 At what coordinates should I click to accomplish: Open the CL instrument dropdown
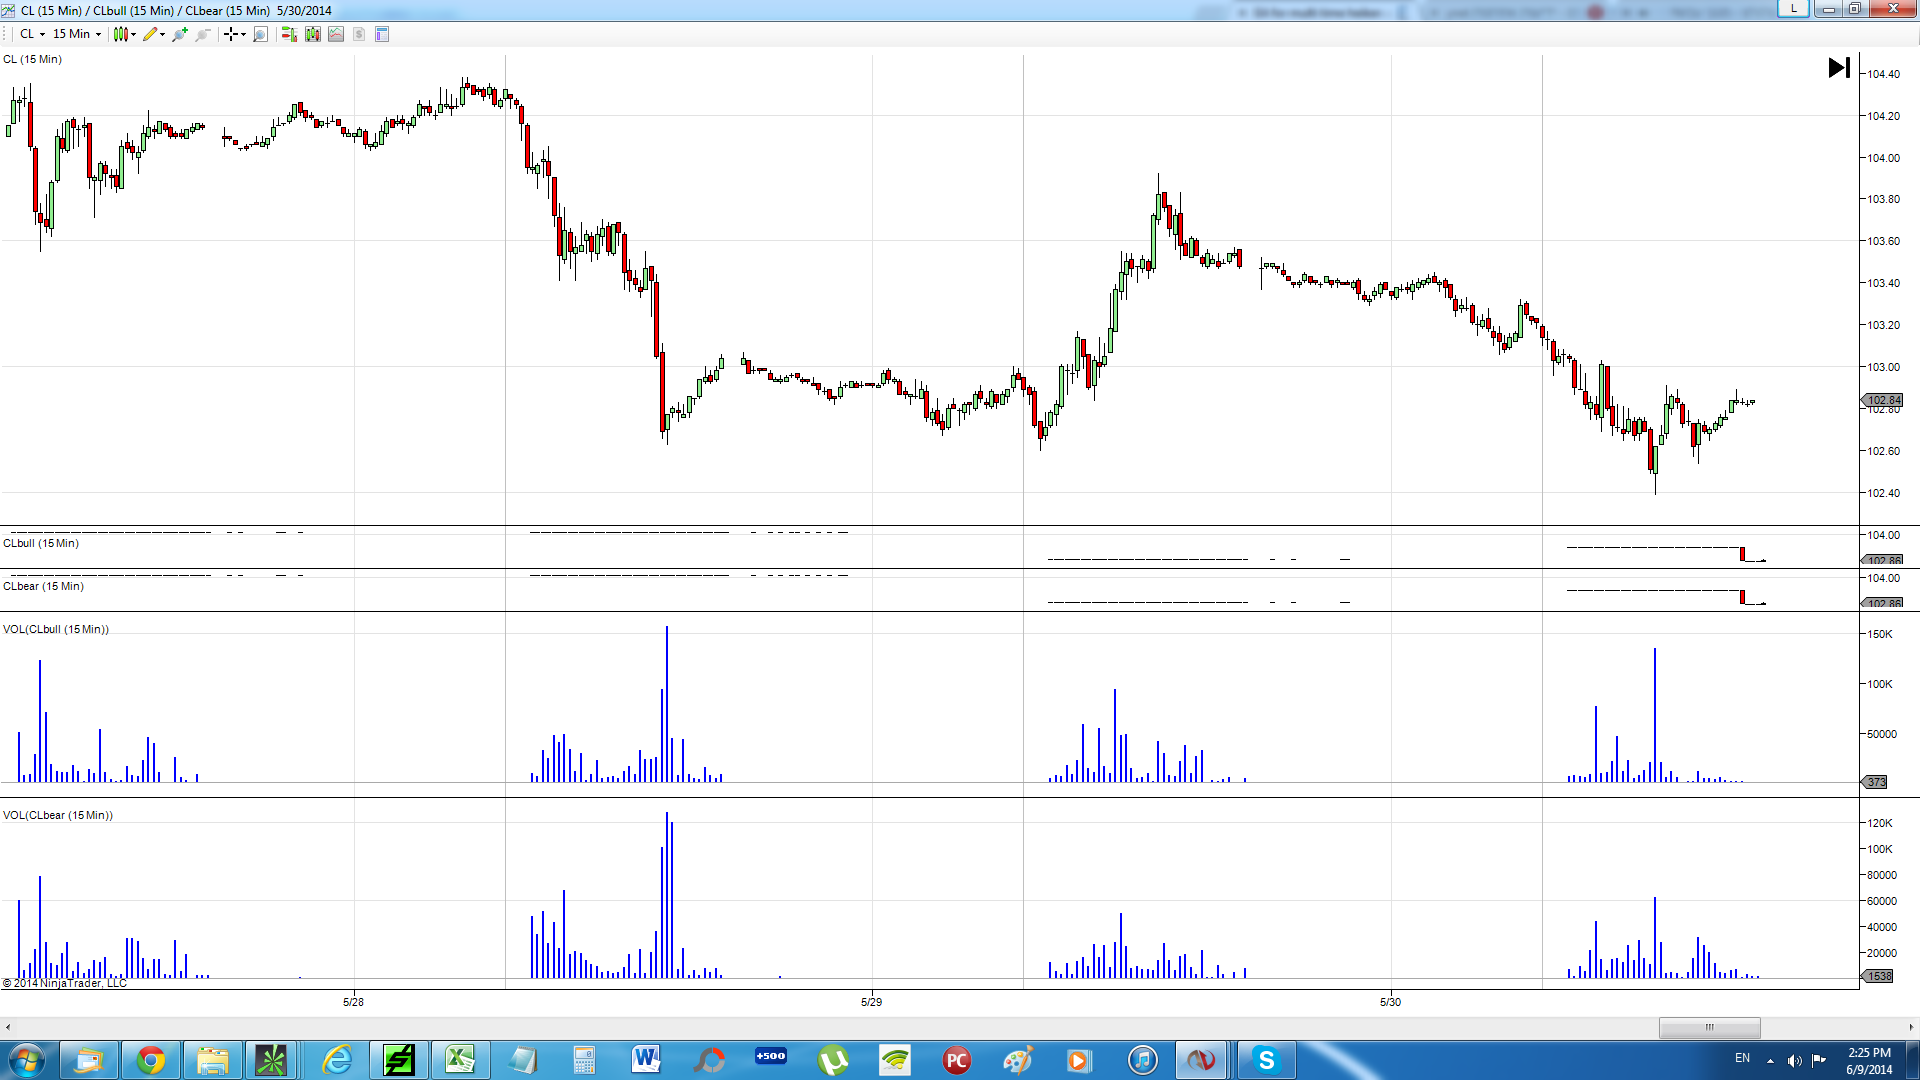[32, 34]
